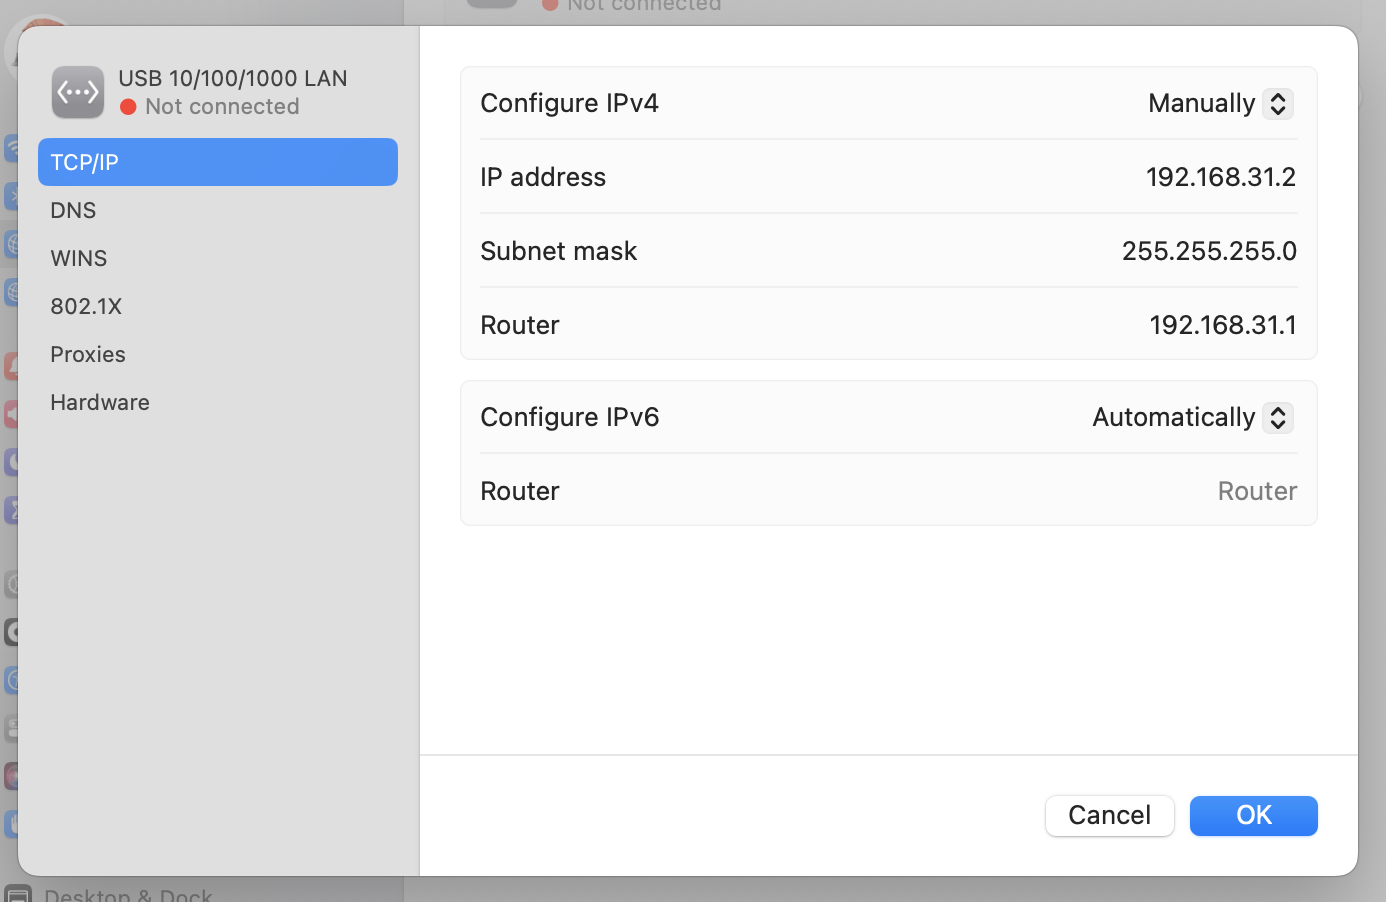Open the DNS settings section
This screenshot has height=902, width=1386.
(x=74, y=210)
